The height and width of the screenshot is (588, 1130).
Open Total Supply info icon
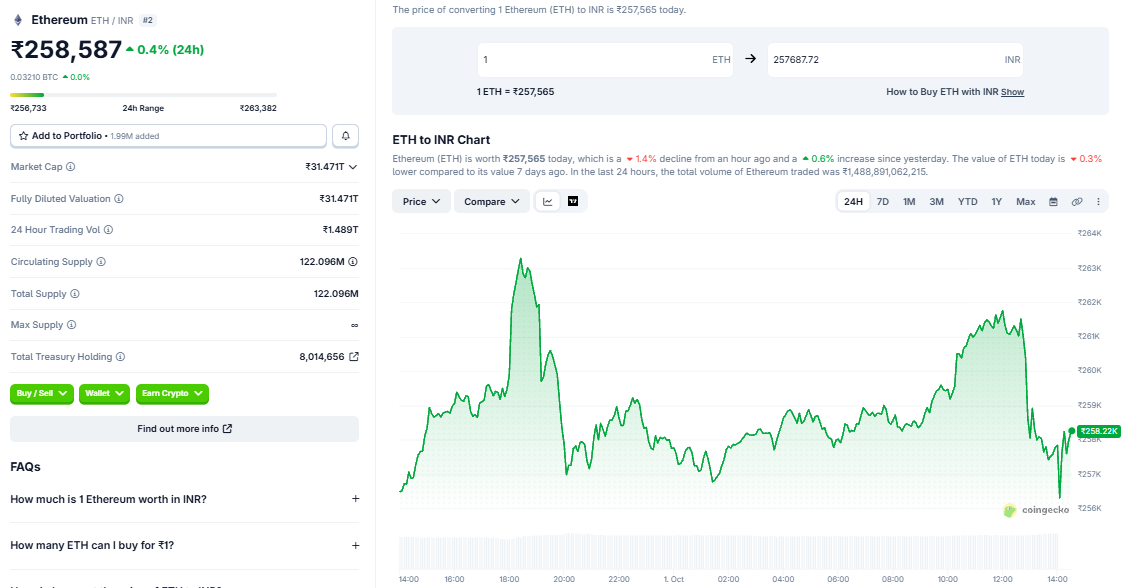coord(75,293)
